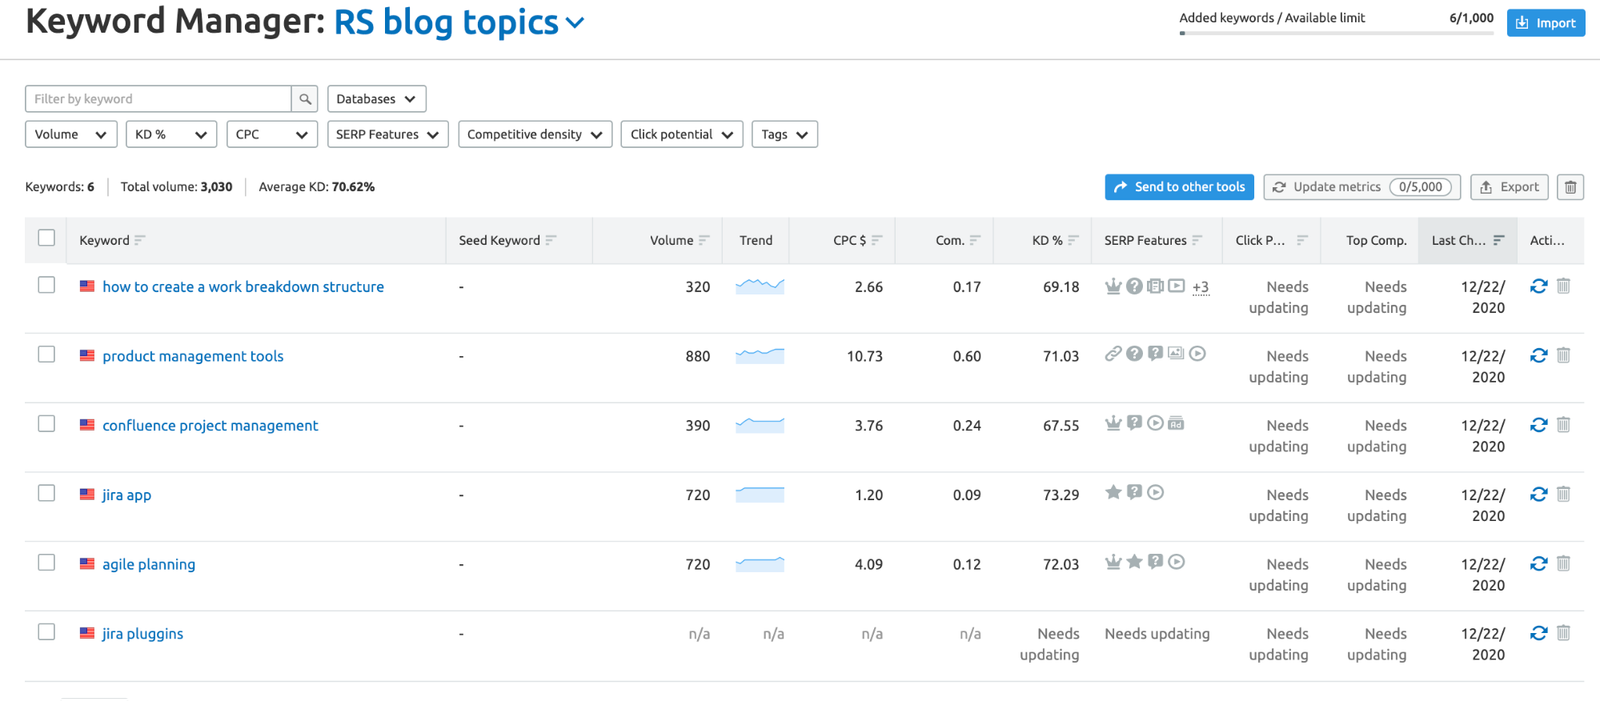Check 'how to create a work breakdown structure' row
The height and width of the screenshot is (701, 1600).
(x=46, y=285)
